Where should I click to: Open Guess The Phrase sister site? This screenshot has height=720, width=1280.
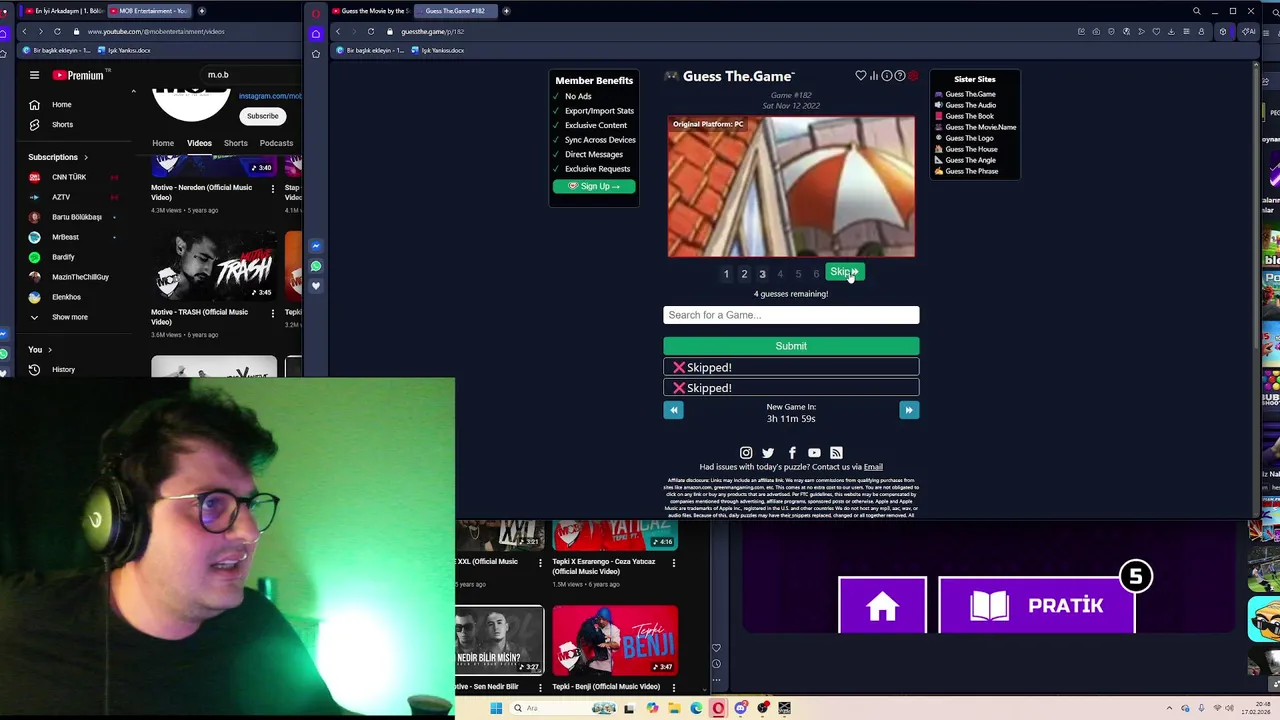(971, 171)
